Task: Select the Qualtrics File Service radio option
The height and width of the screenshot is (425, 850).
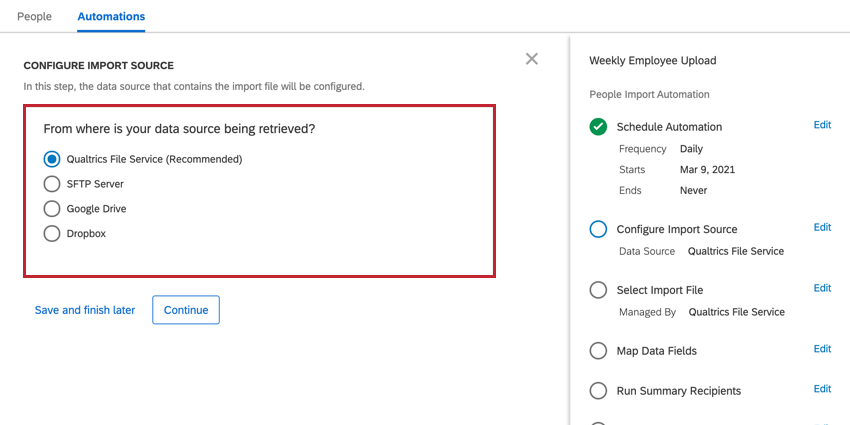Action: (x=51, y=159)
